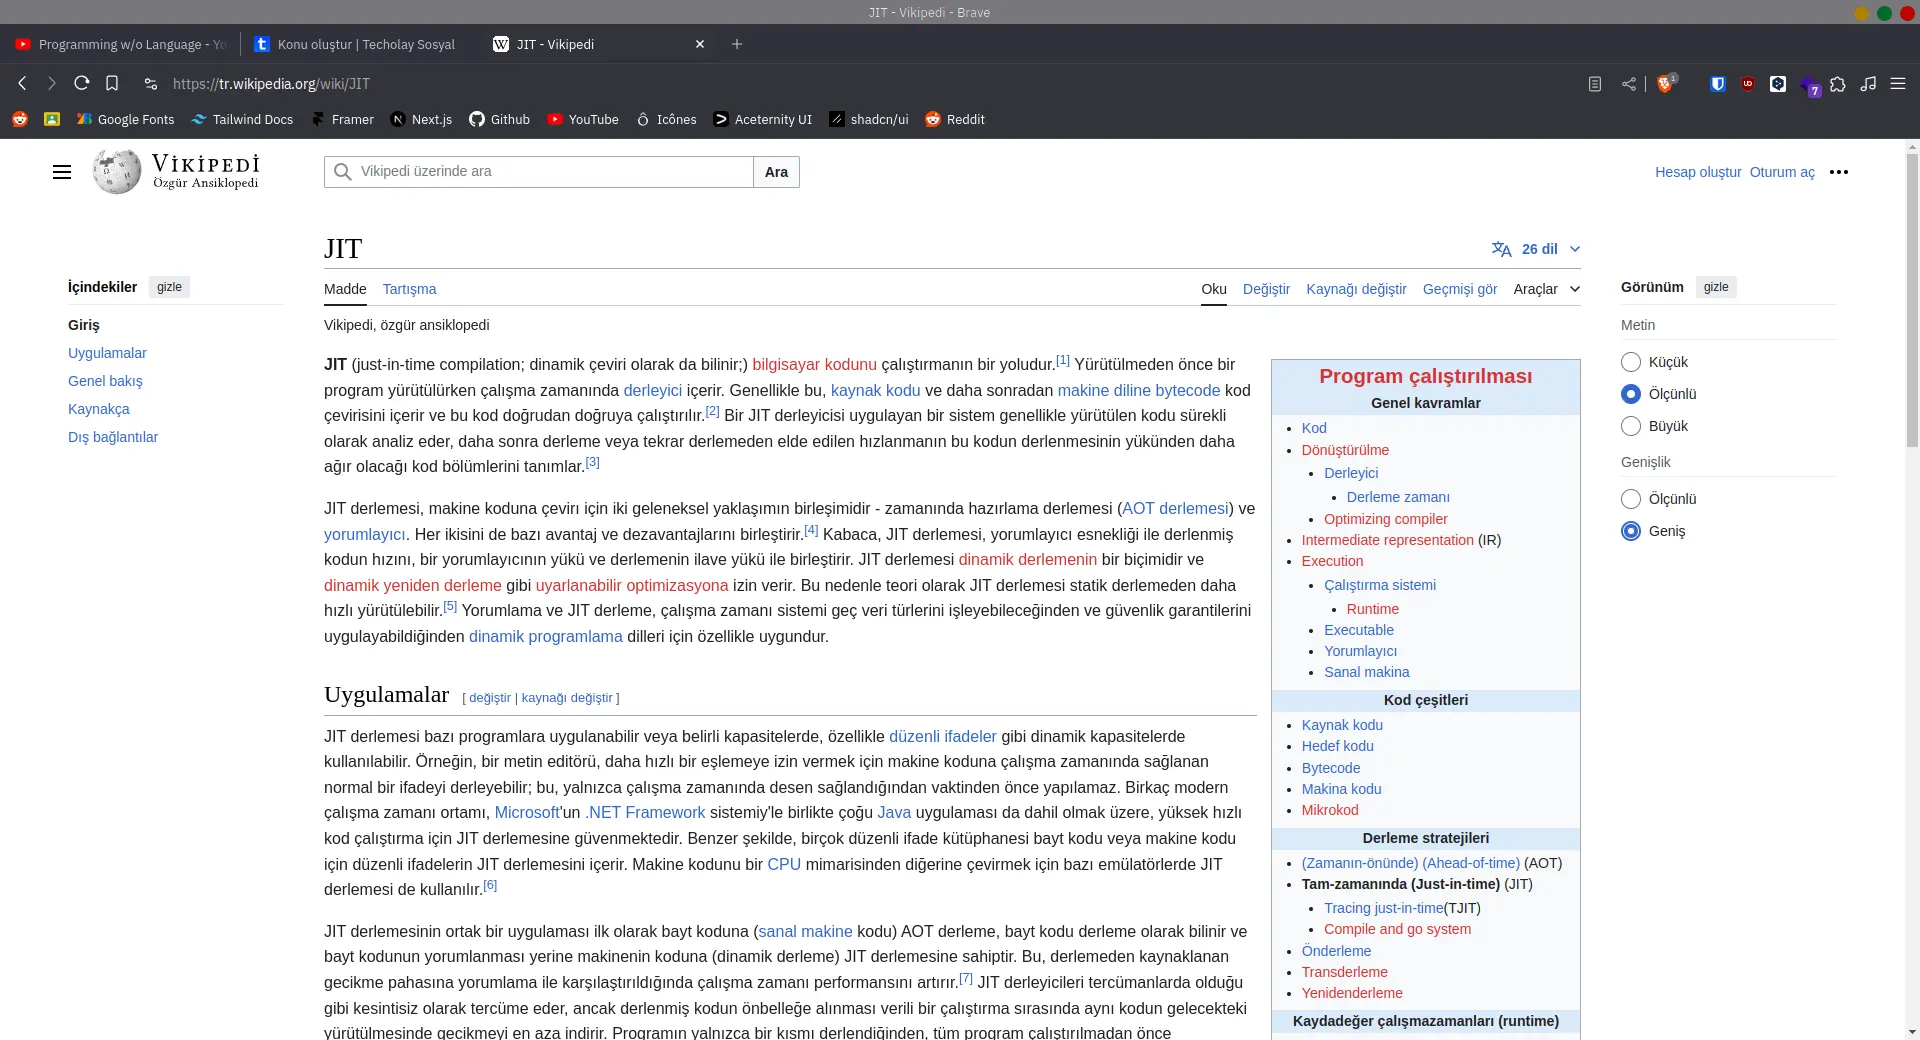Screen dimensions: 1920x1040
Task: Open the dark-blue hexagon extension icon
Action: click(1778, 84)
